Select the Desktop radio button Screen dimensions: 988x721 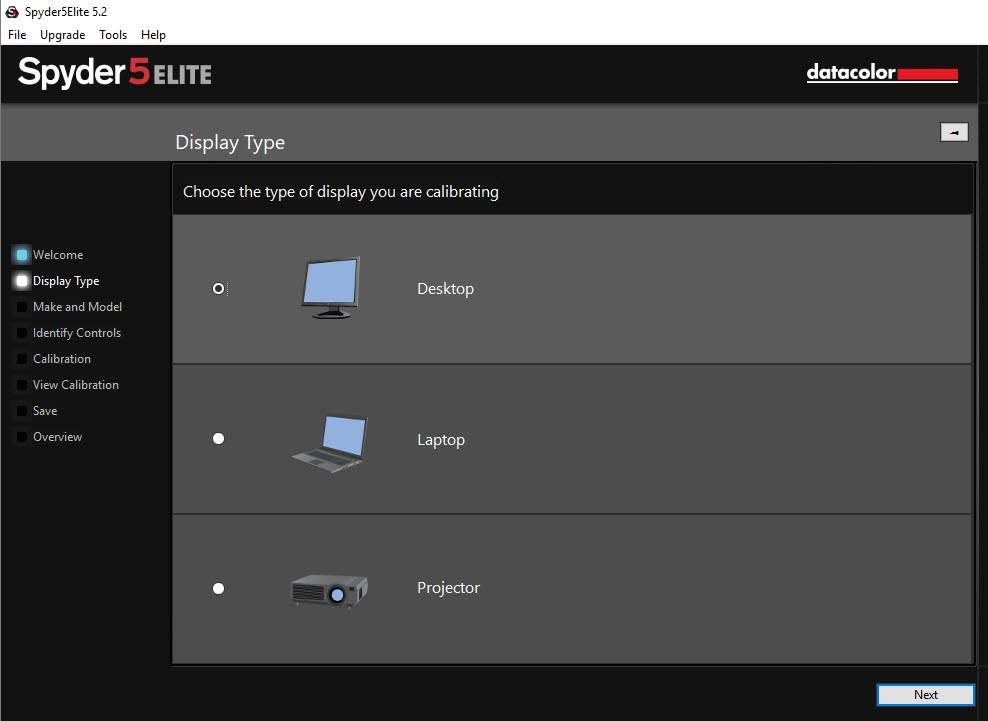(x=218, y=289)
